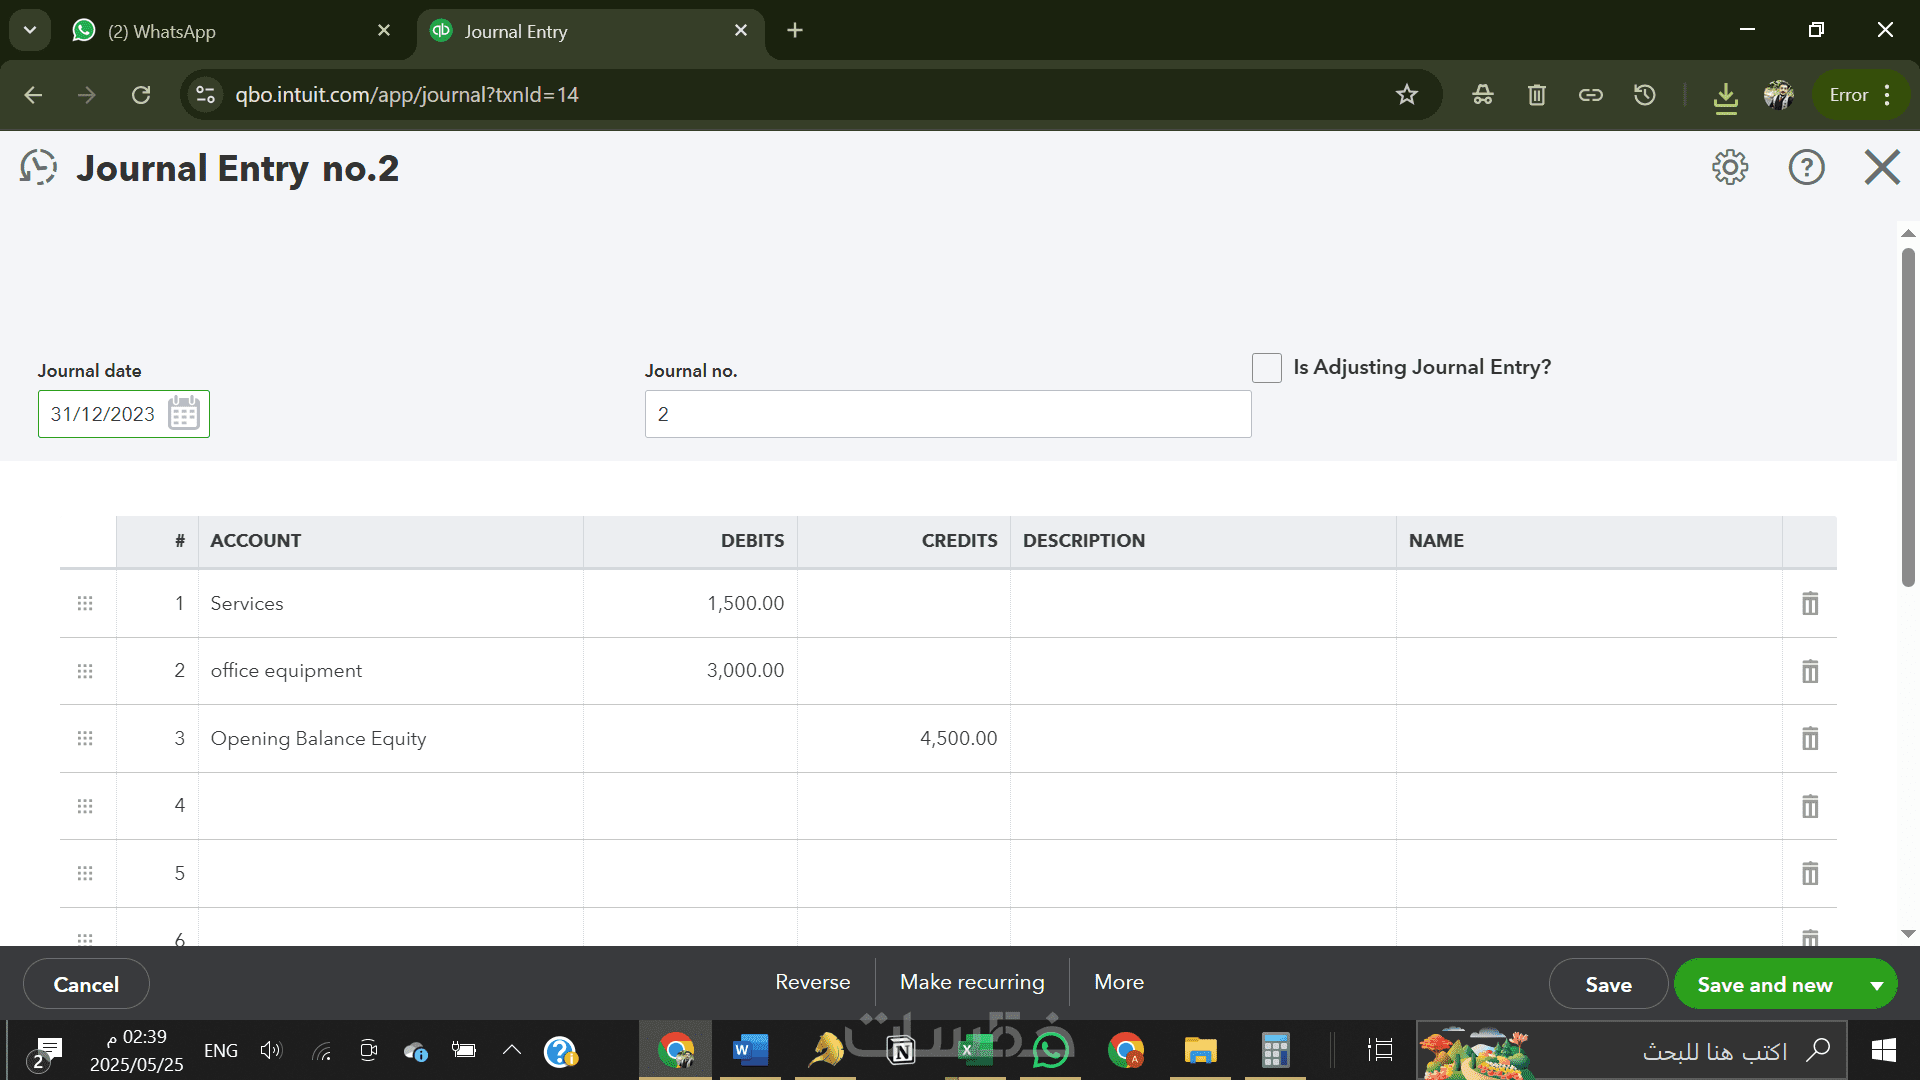Click the Journal no. input field
Viewport: 1920px width, 1080px height.
click(x=947, y=414)
